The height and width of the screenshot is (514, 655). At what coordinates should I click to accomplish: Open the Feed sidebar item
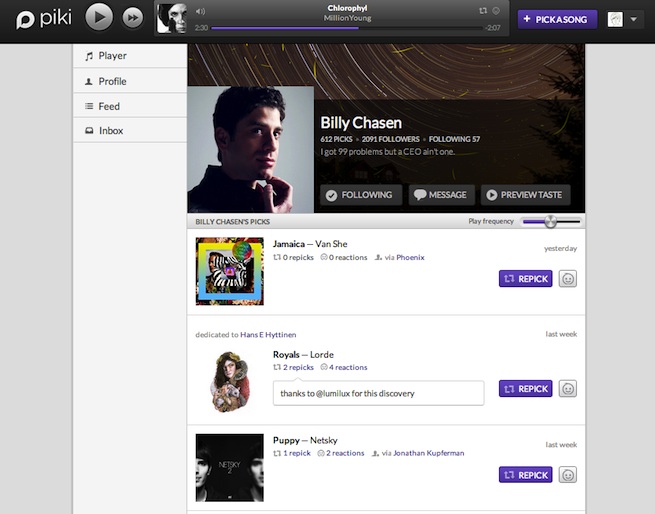[x=130, y=106]
